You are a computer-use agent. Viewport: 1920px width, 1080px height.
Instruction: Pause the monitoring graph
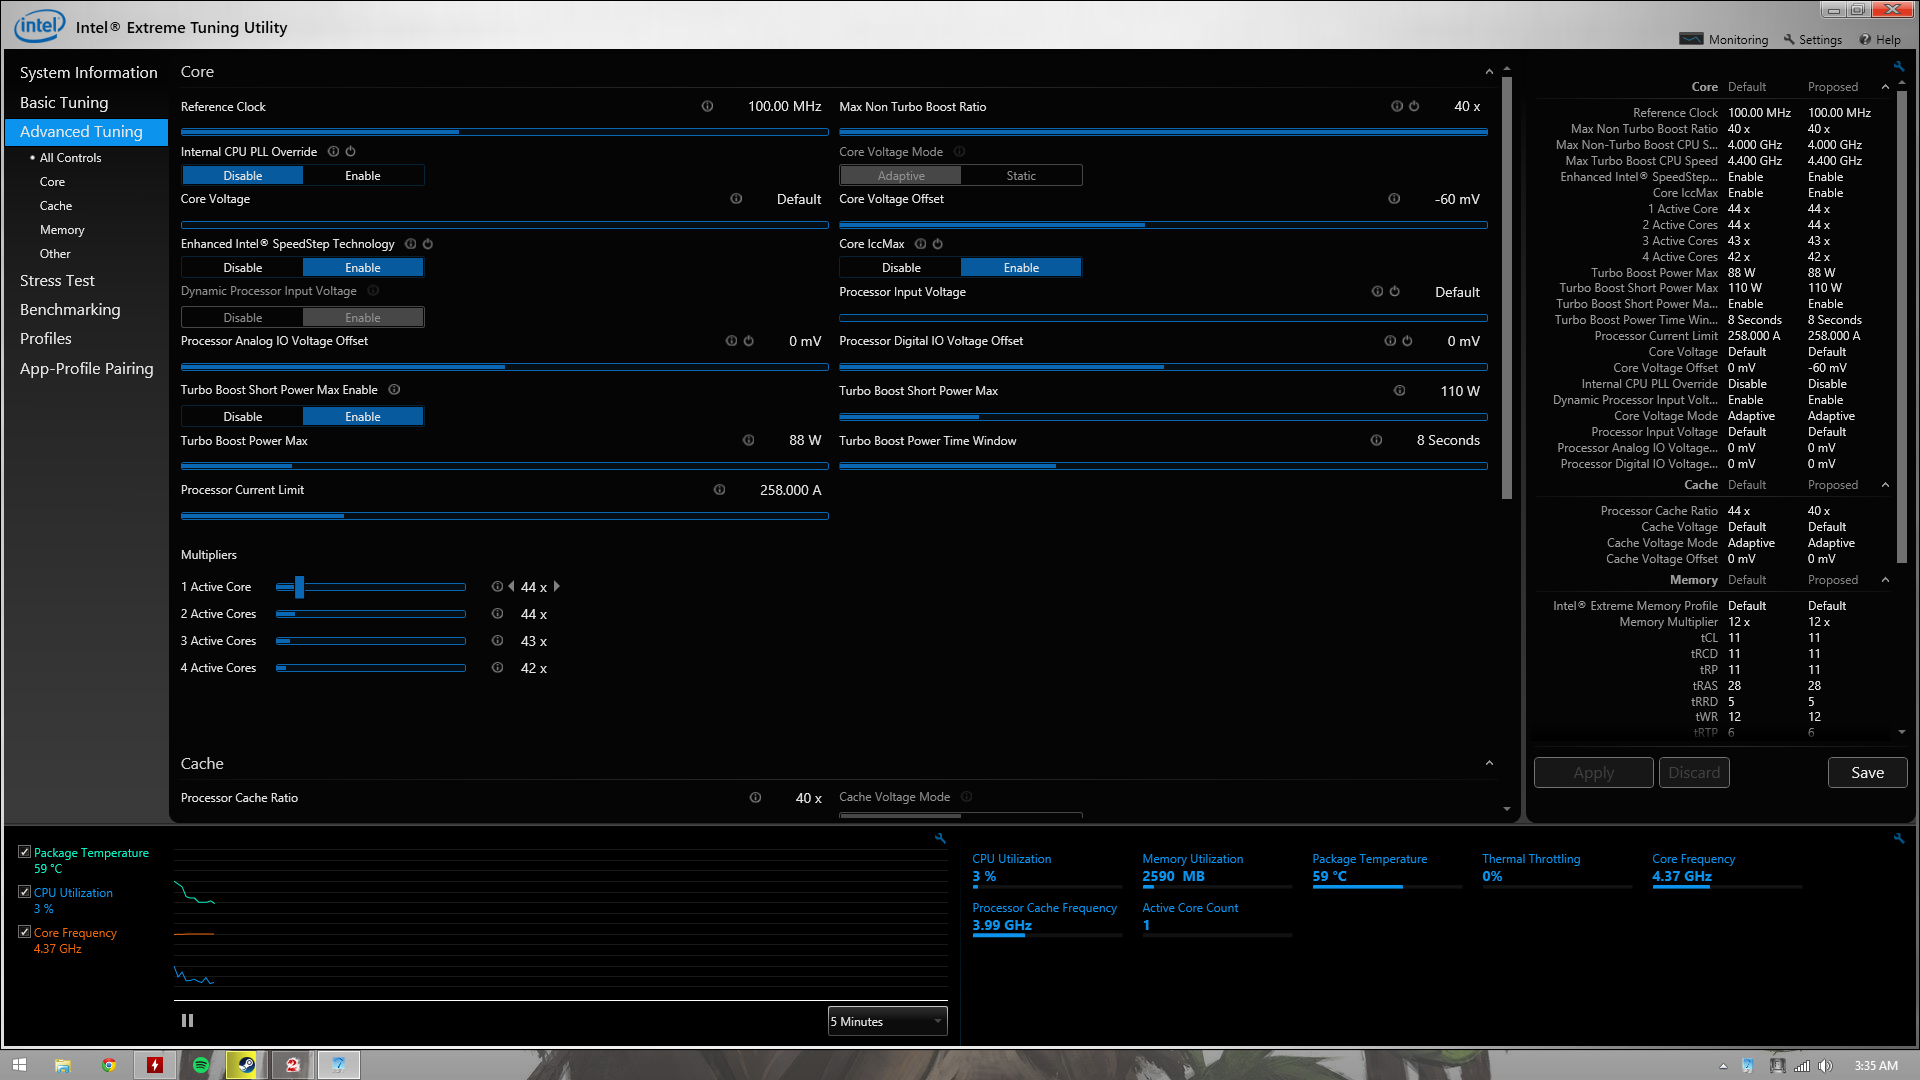[x=187, y=1021]
